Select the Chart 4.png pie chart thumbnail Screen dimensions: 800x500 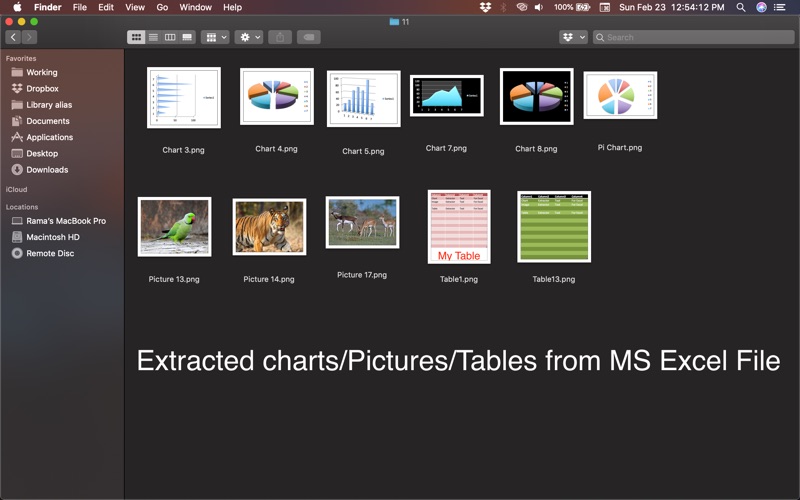(277, 96)
